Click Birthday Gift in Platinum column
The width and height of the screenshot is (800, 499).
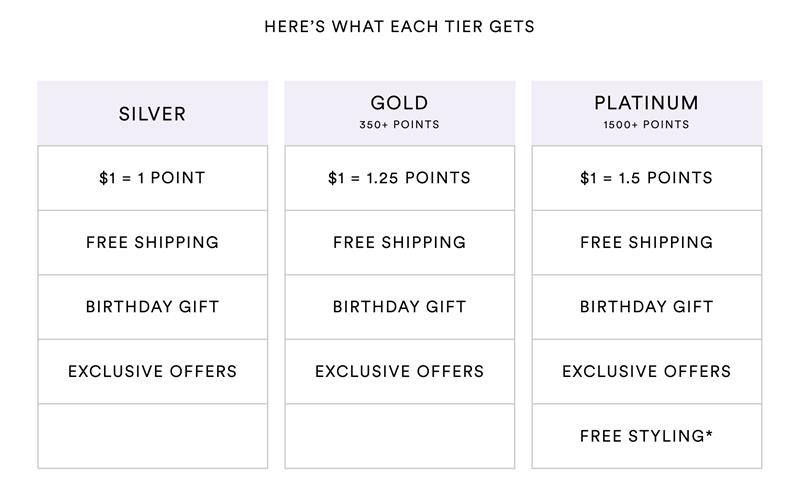tap(646, 307)
